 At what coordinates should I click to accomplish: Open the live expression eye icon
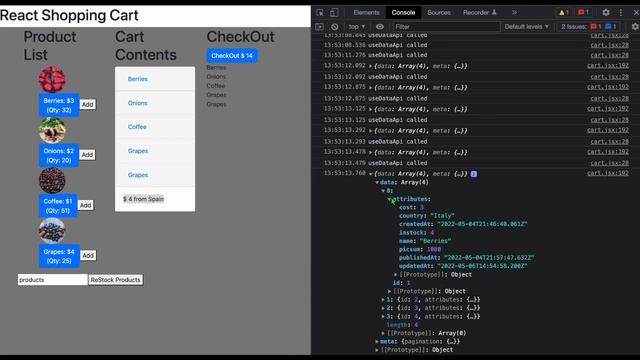(x=380, y=27)
